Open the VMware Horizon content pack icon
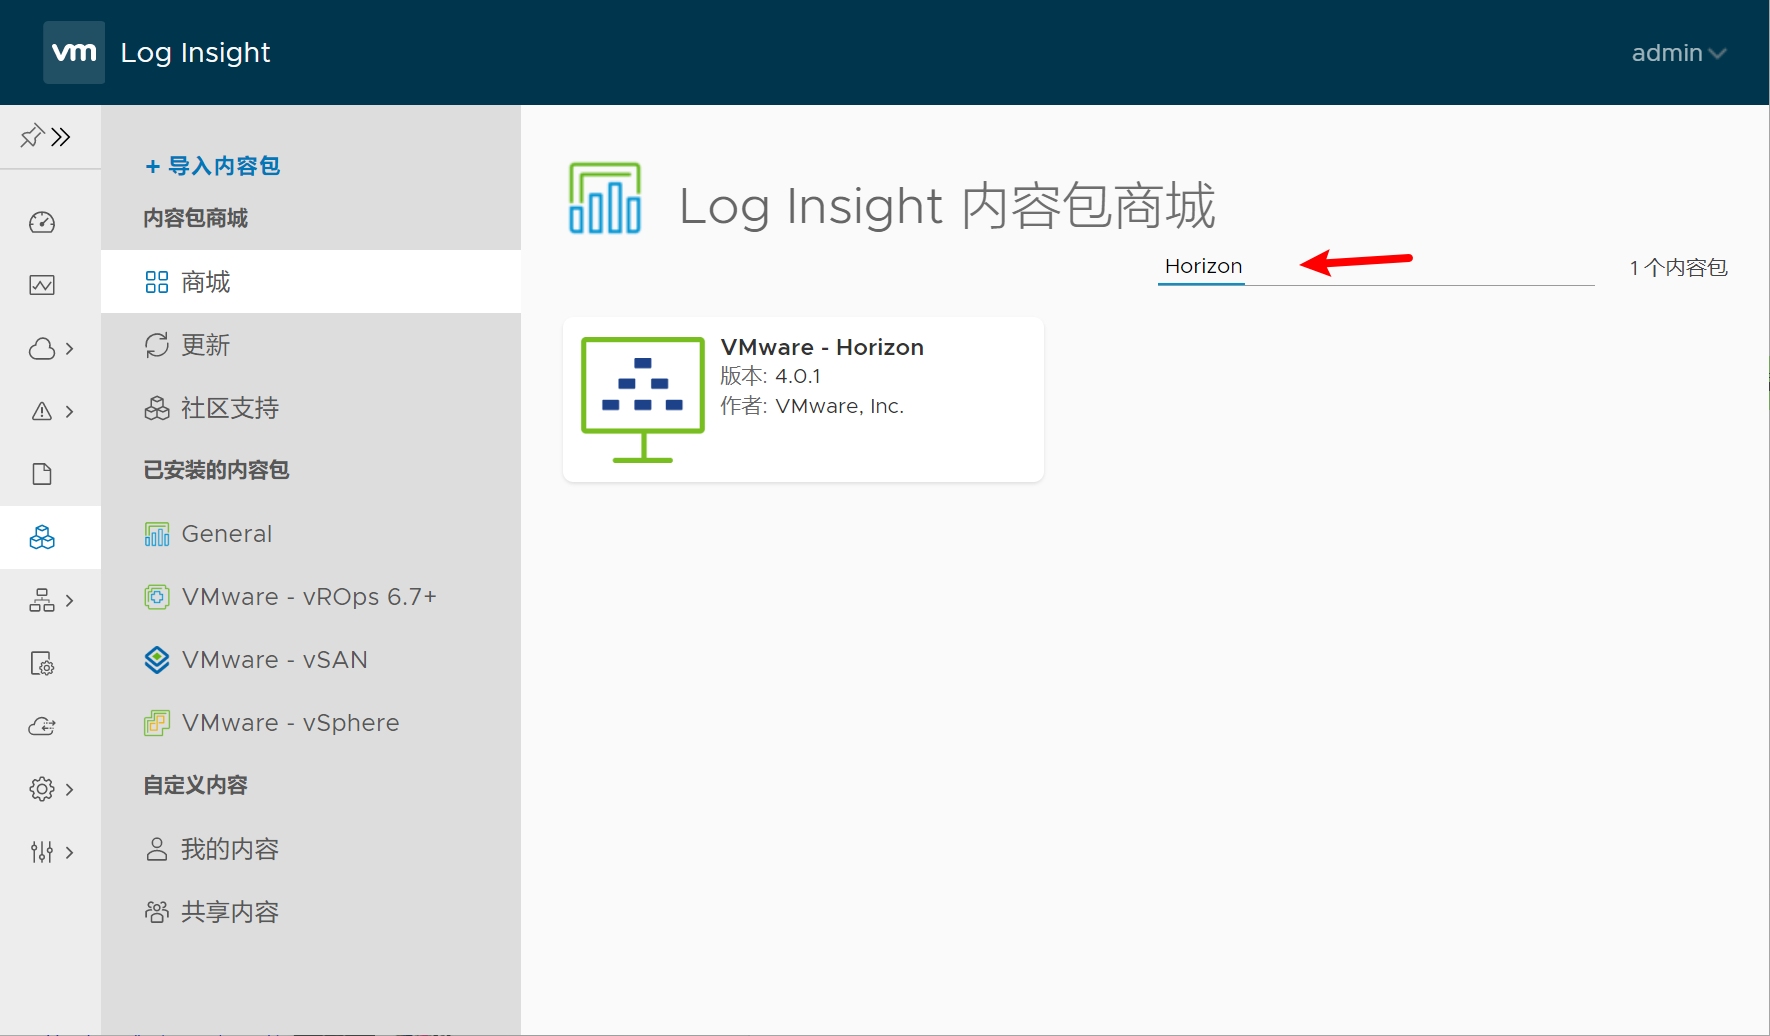Image resolution: width=1770 pixels, height=1036 pixels. [643, 399]
